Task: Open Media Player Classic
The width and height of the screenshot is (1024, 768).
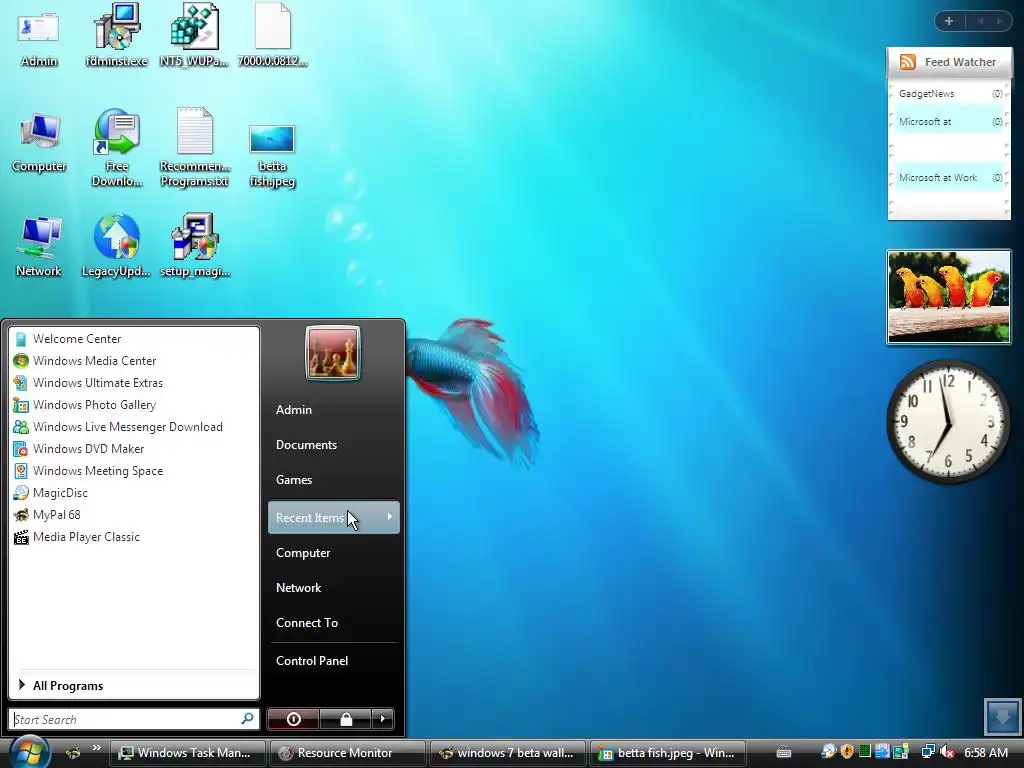Action: coord(134,537)
